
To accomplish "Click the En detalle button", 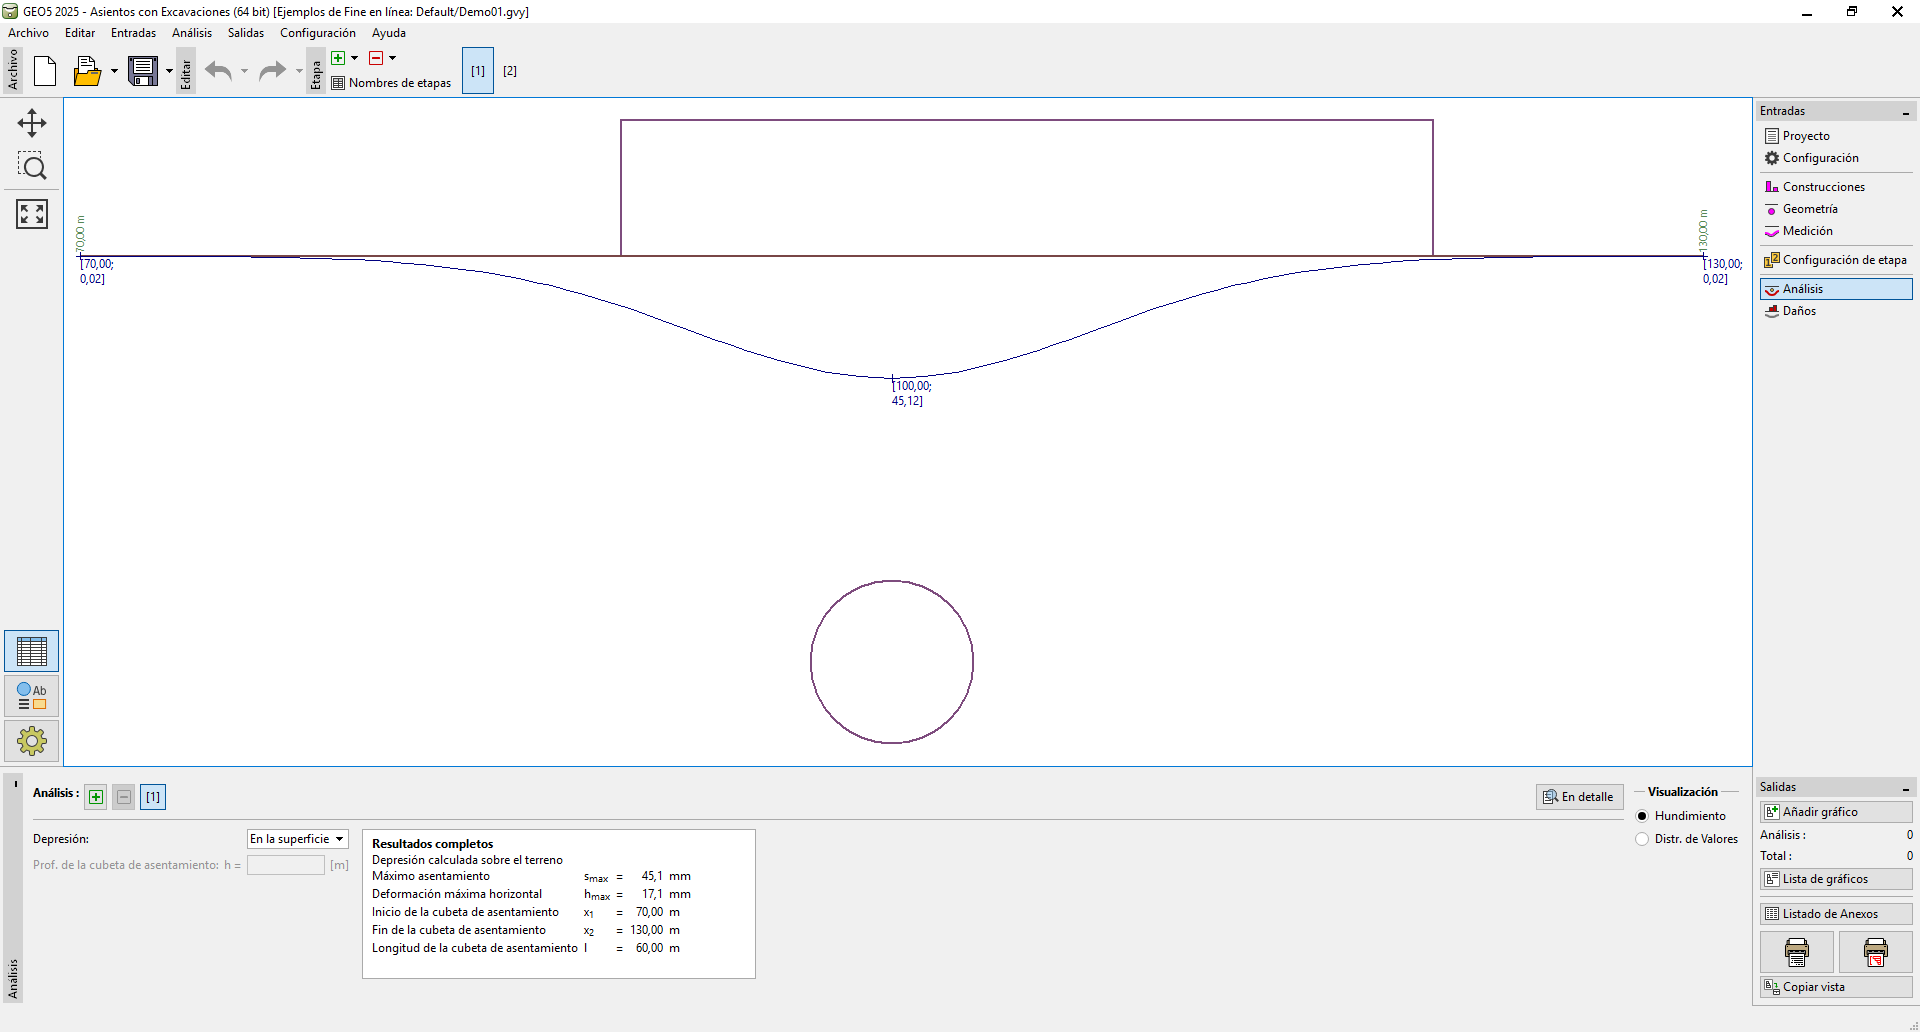I will (1579, 797).
